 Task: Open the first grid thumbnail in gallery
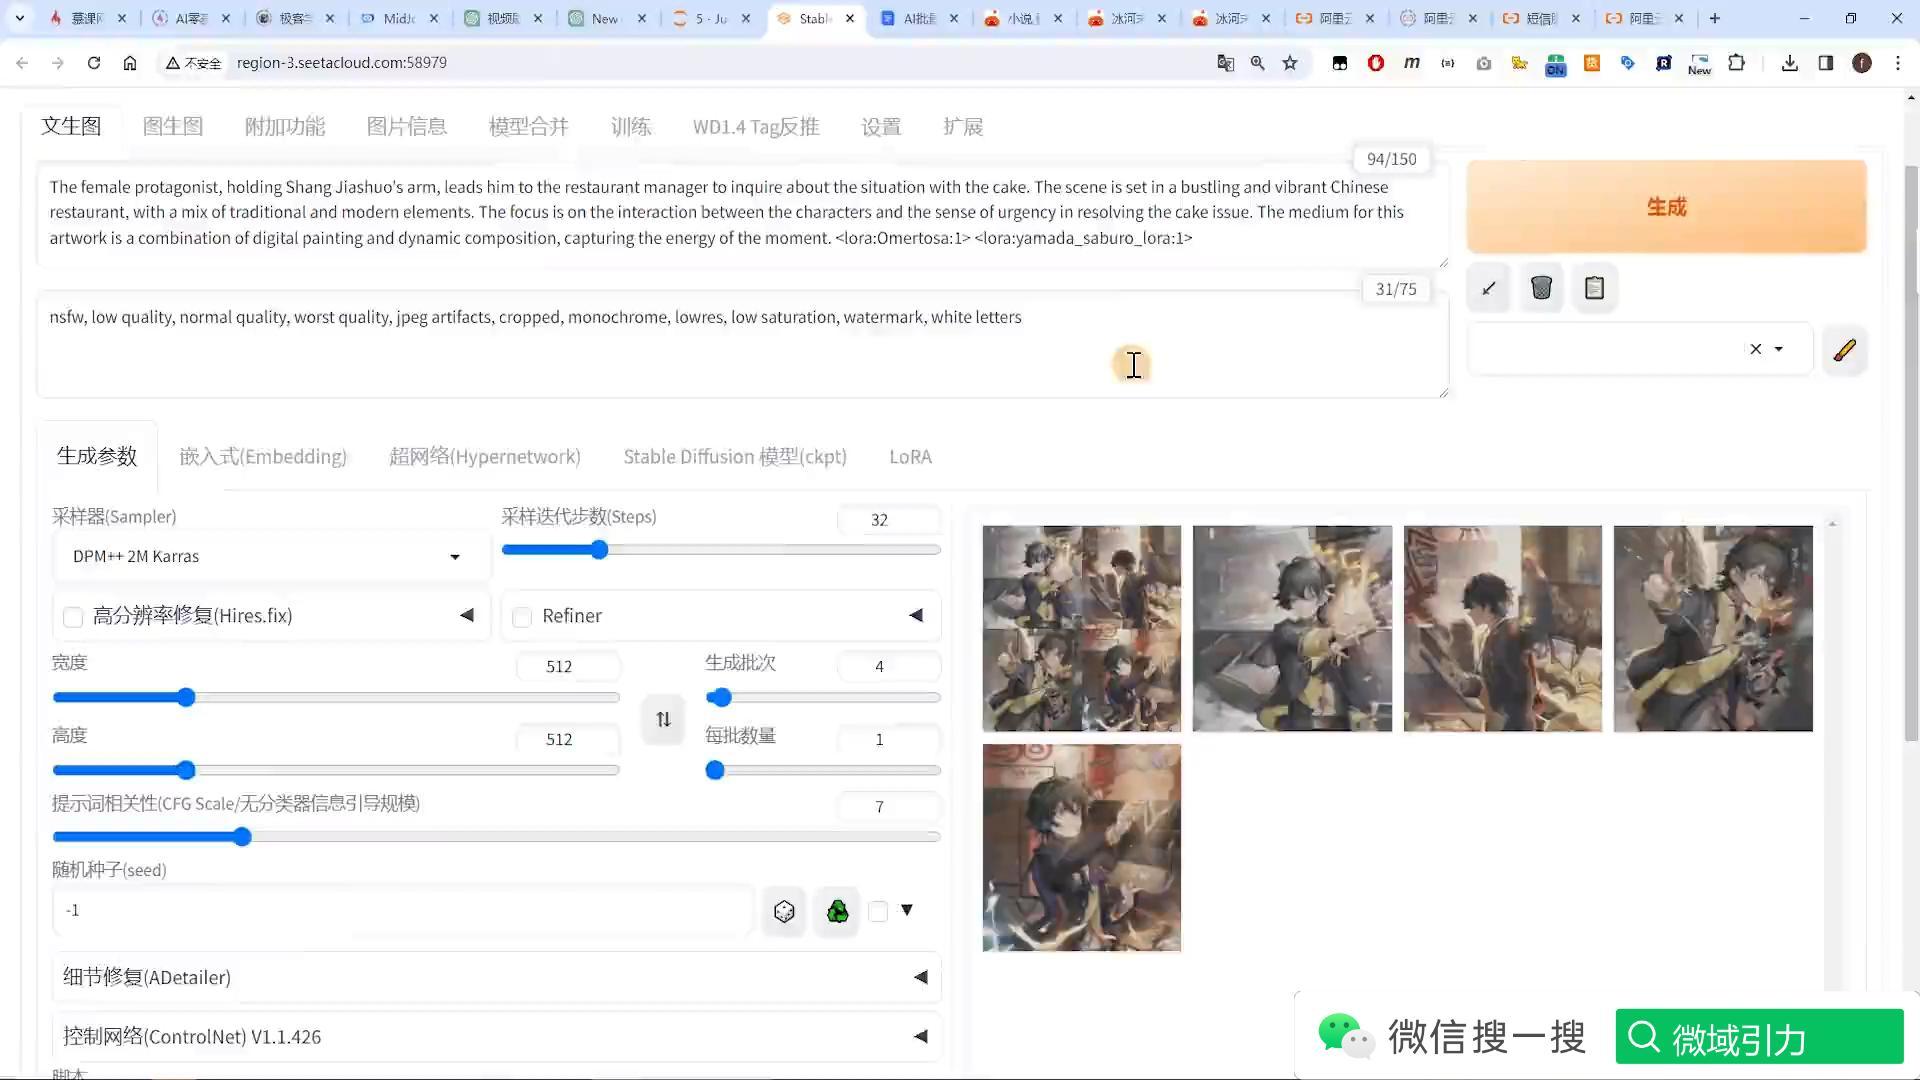[1081, 629]
